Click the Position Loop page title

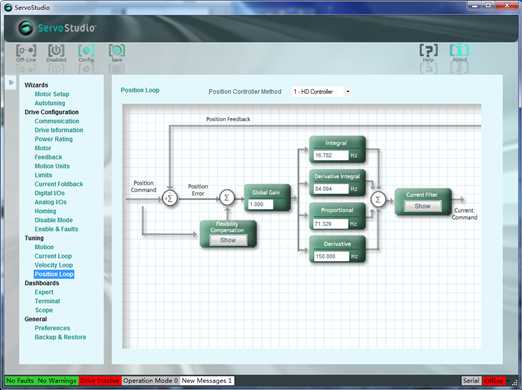coord(140,90)
